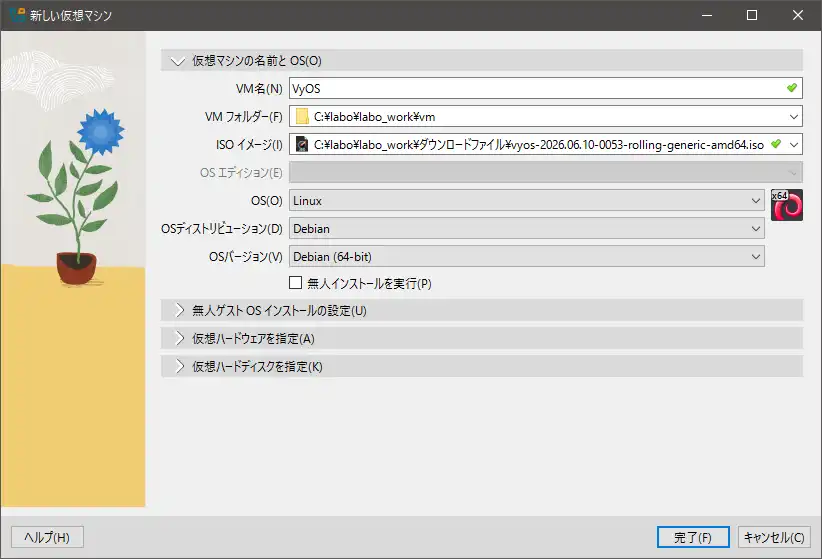
Task: Click the ISO イメージ(I) label
Action: [x=249, y=145]
